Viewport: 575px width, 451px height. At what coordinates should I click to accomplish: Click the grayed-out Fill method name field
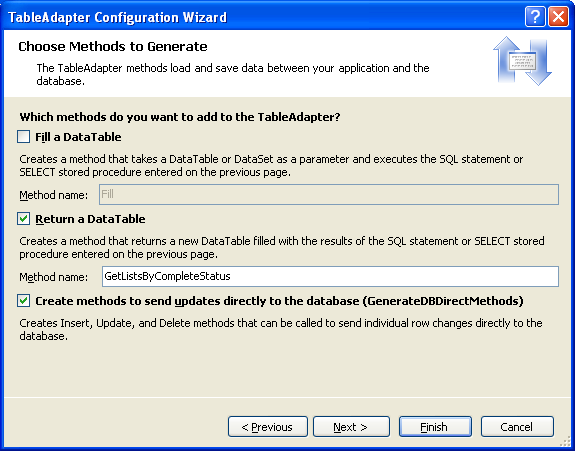[329, 194]
